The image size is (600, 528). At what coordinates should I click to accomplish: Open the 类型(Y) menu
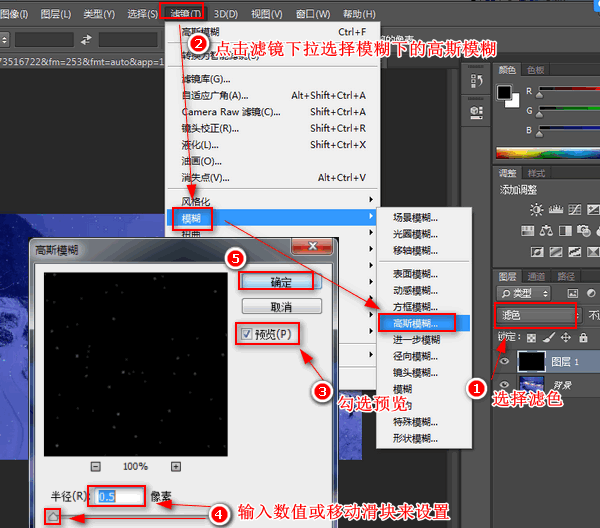(x=99, y=14)
